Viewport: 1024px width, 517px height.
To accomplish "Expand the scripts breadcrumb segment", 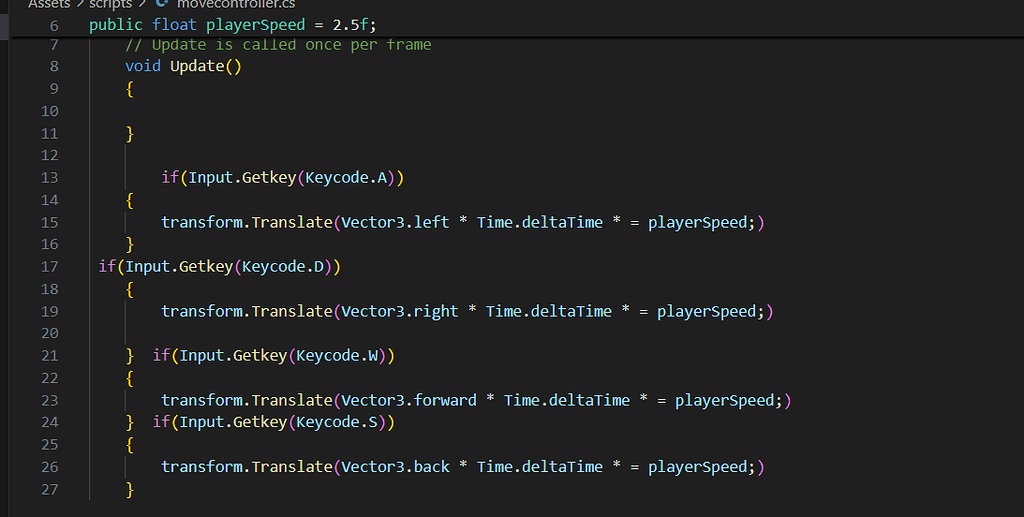I will click(110, 4).
